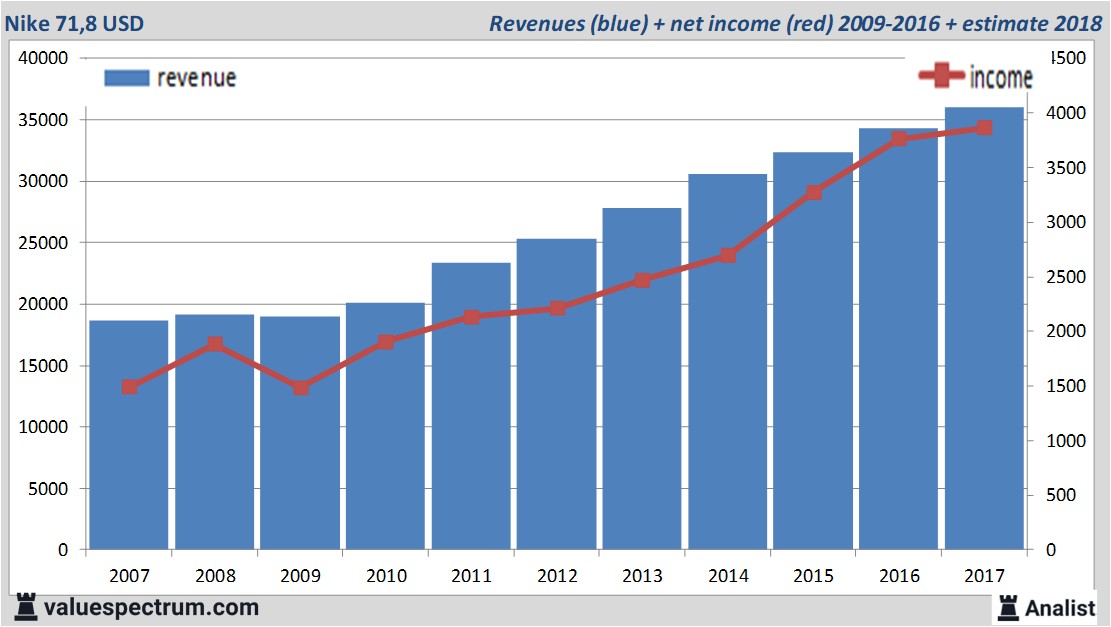The height and width of the screenshot is (627, 1111).
Task: Click the income marker at the 2017 estimate
Action: (984, 128)
